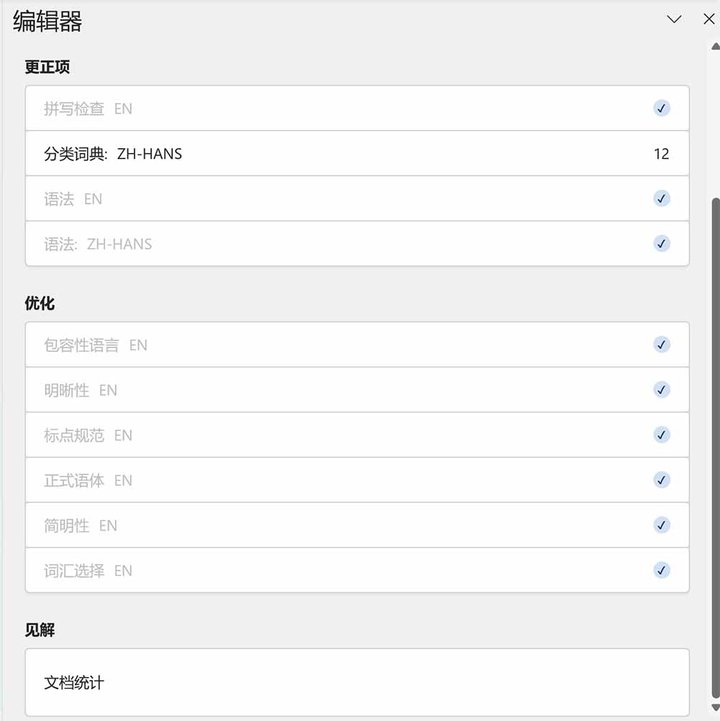Select the 词汇选择 EN row label

(x=88, y=571)
